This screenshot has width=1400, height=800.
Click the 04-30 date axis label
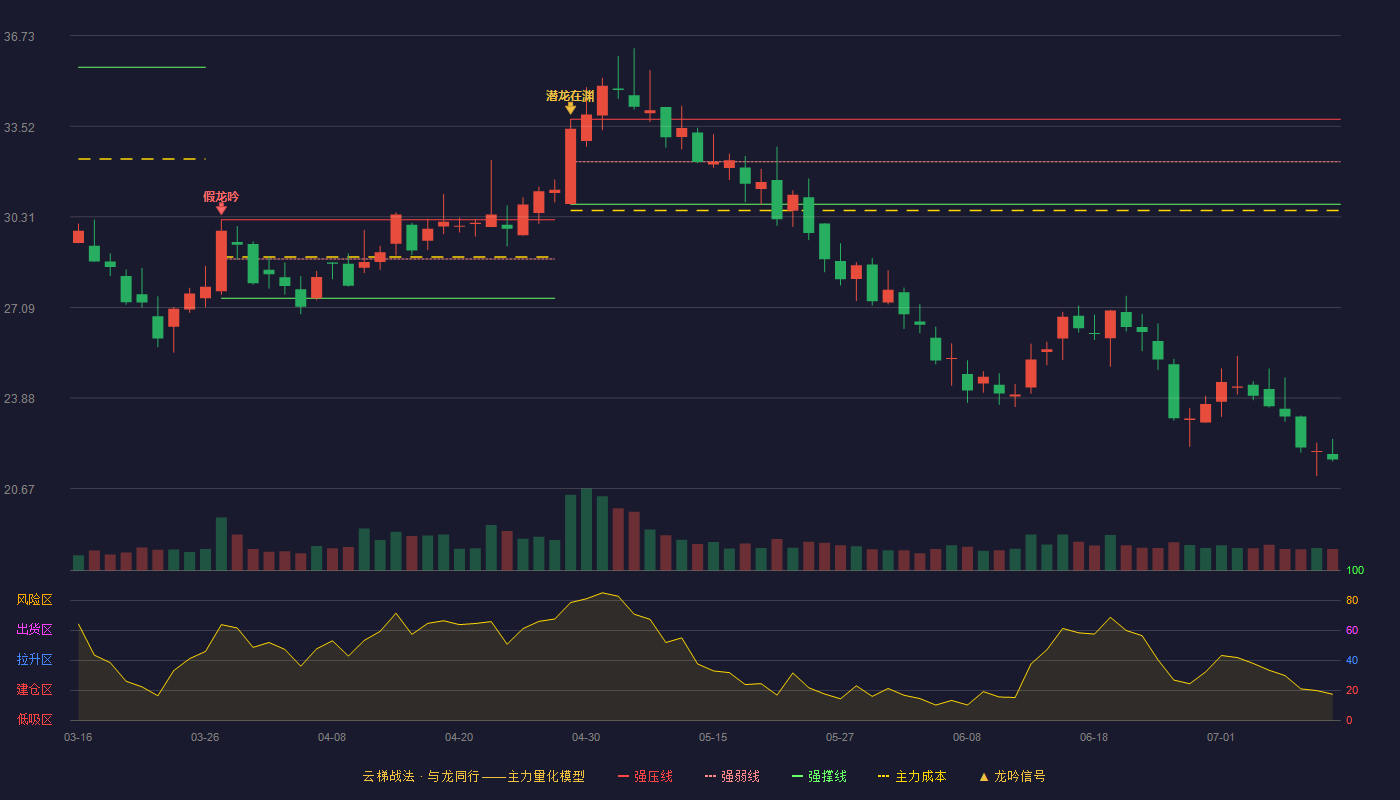(x=586, y=737)
